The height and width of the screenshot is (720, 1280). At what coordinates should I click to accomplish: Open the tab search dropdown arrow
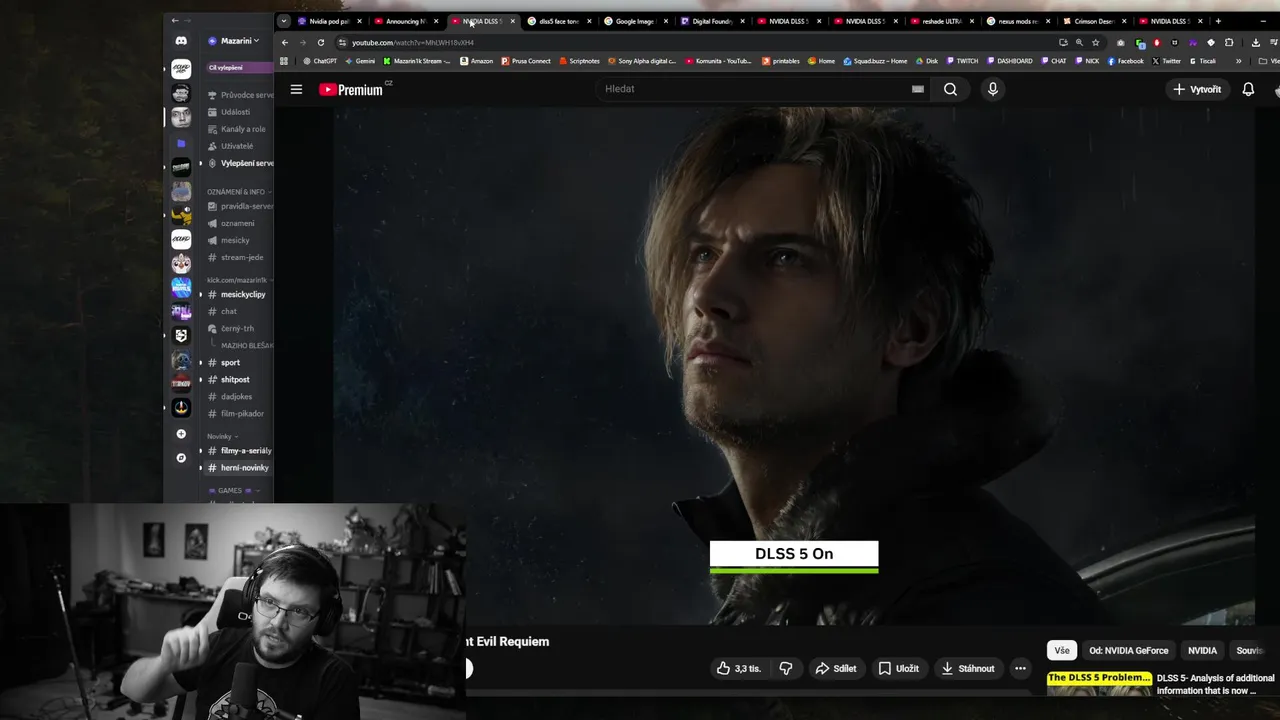[x=284, y=21]
